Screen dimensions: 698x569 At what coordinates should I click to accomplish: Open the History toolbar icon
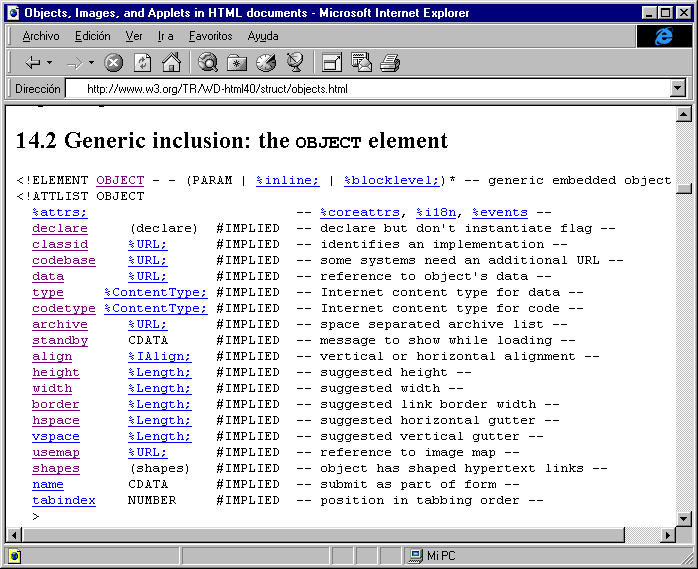pyautogui.click(x=266, y=63)
